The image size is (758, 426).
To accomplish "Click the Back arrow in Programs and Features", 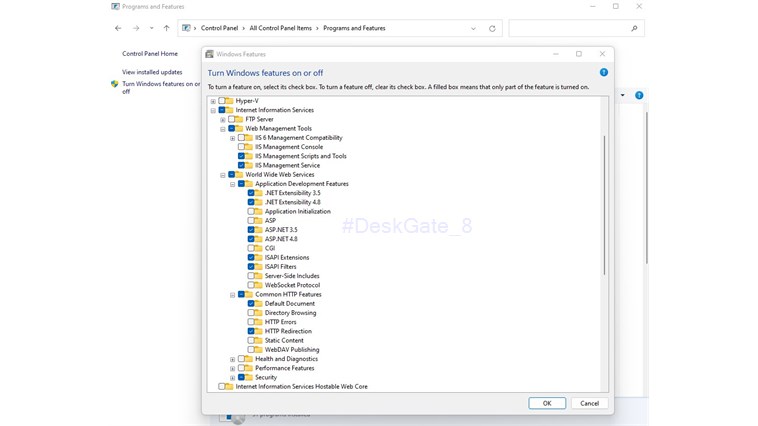I will tap(118, 28).
